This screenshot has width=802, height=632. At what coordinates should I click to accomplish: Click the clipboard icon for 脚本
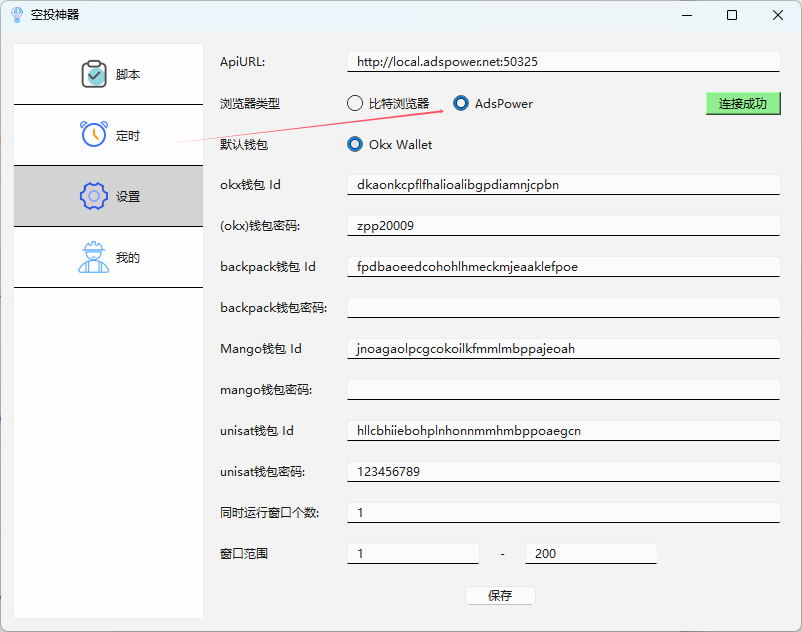pyautogui.click(x=94, y=75)
